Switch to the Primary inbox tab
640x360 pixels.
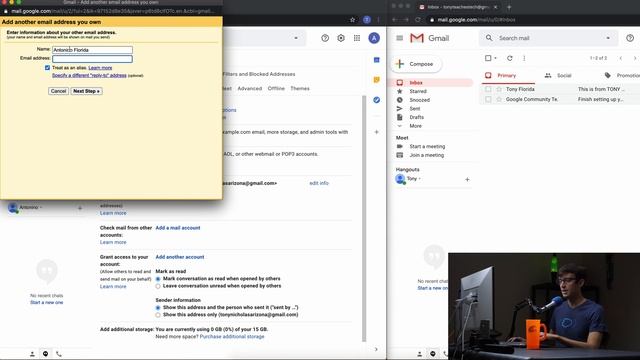[507, 76]
